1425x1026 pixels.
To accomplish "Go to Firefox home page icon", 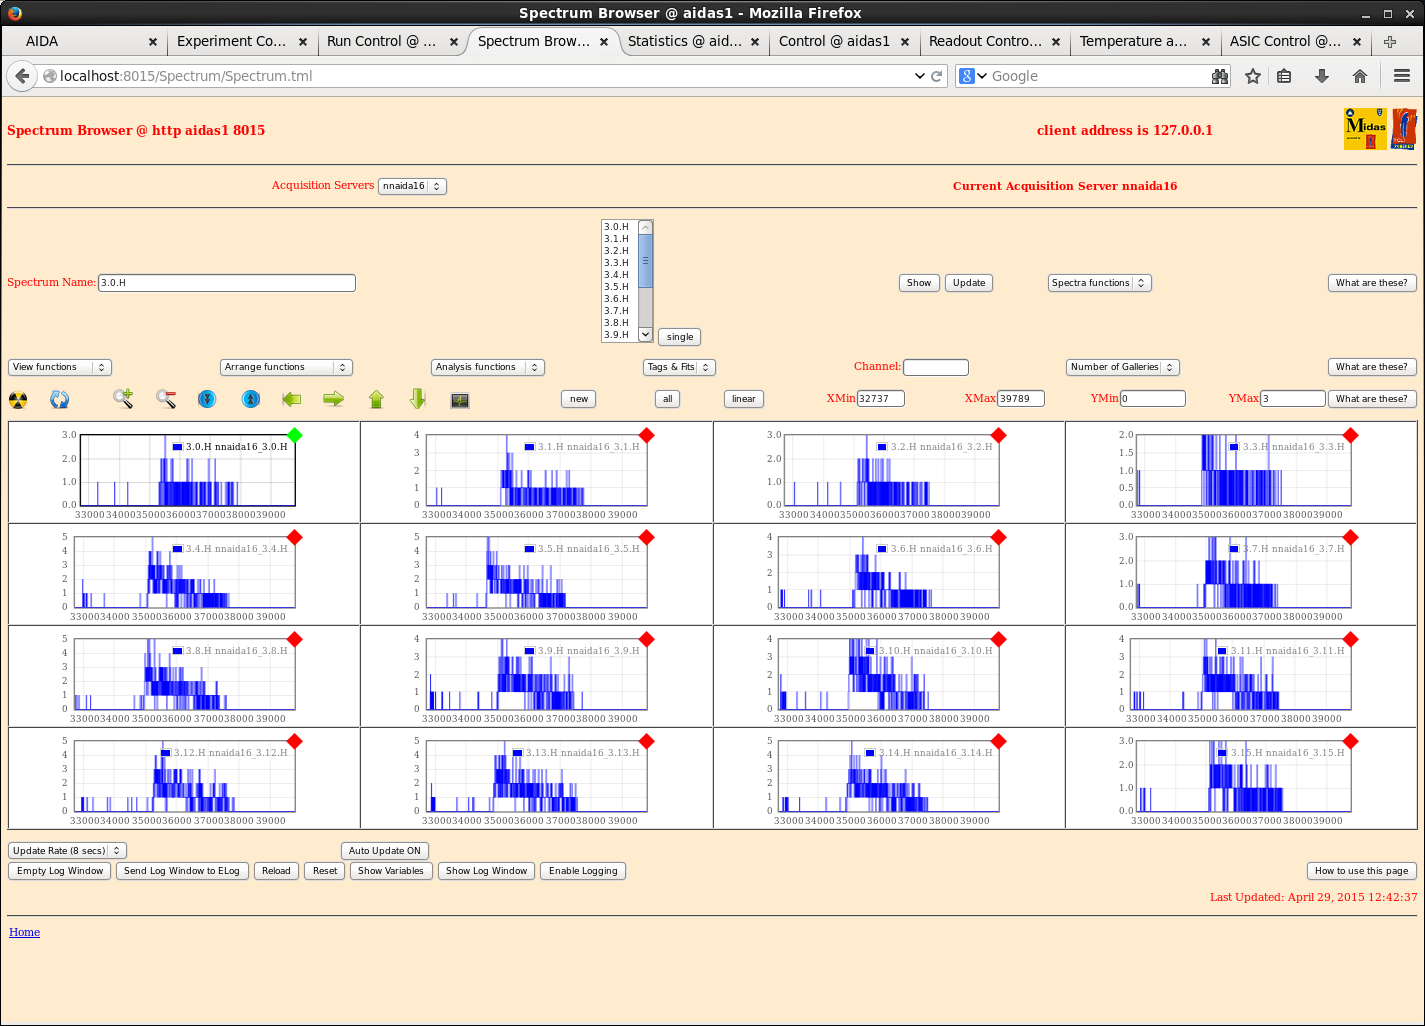I will (1360, 76).
